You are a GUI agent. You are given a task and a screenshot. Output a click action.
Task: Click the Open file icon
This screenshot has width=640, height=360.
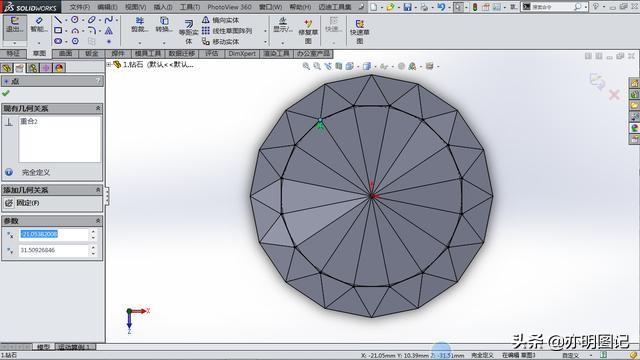390,7
